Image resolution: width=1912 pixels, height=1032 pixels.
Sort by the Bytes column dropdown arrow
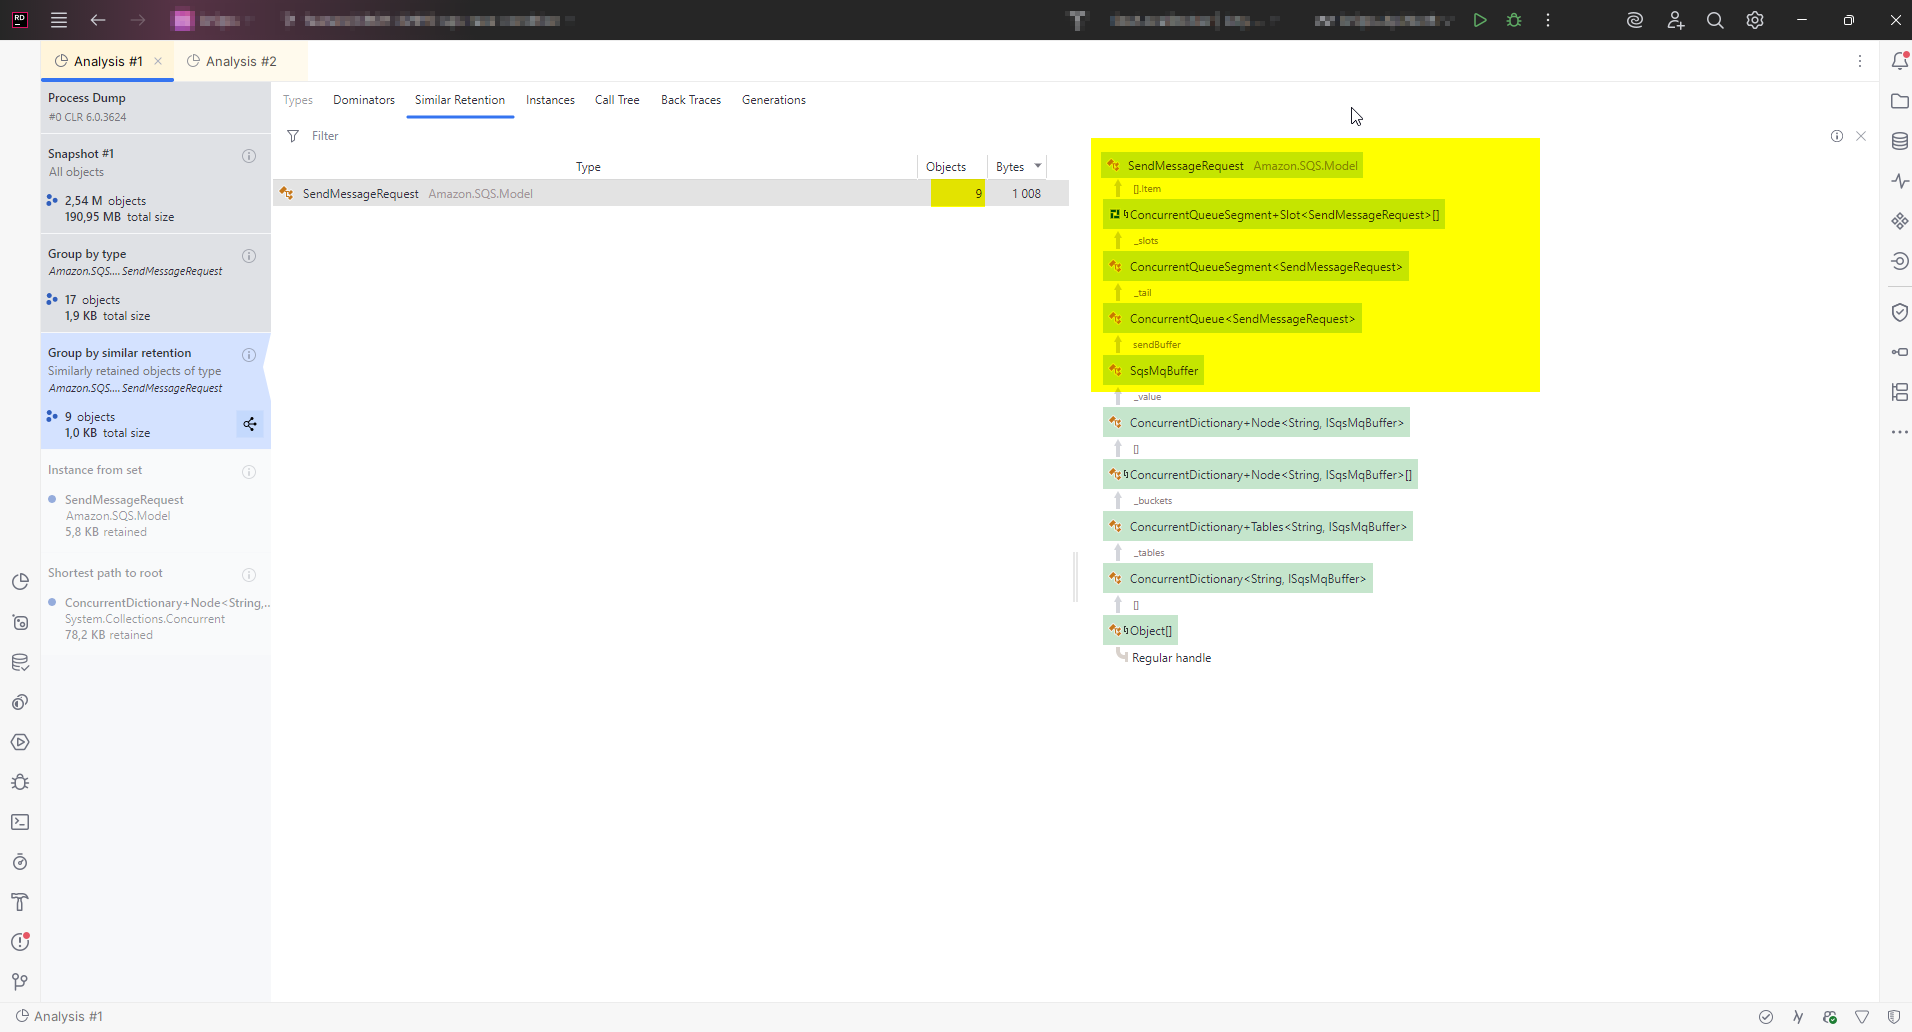[x=1038, y=166]
